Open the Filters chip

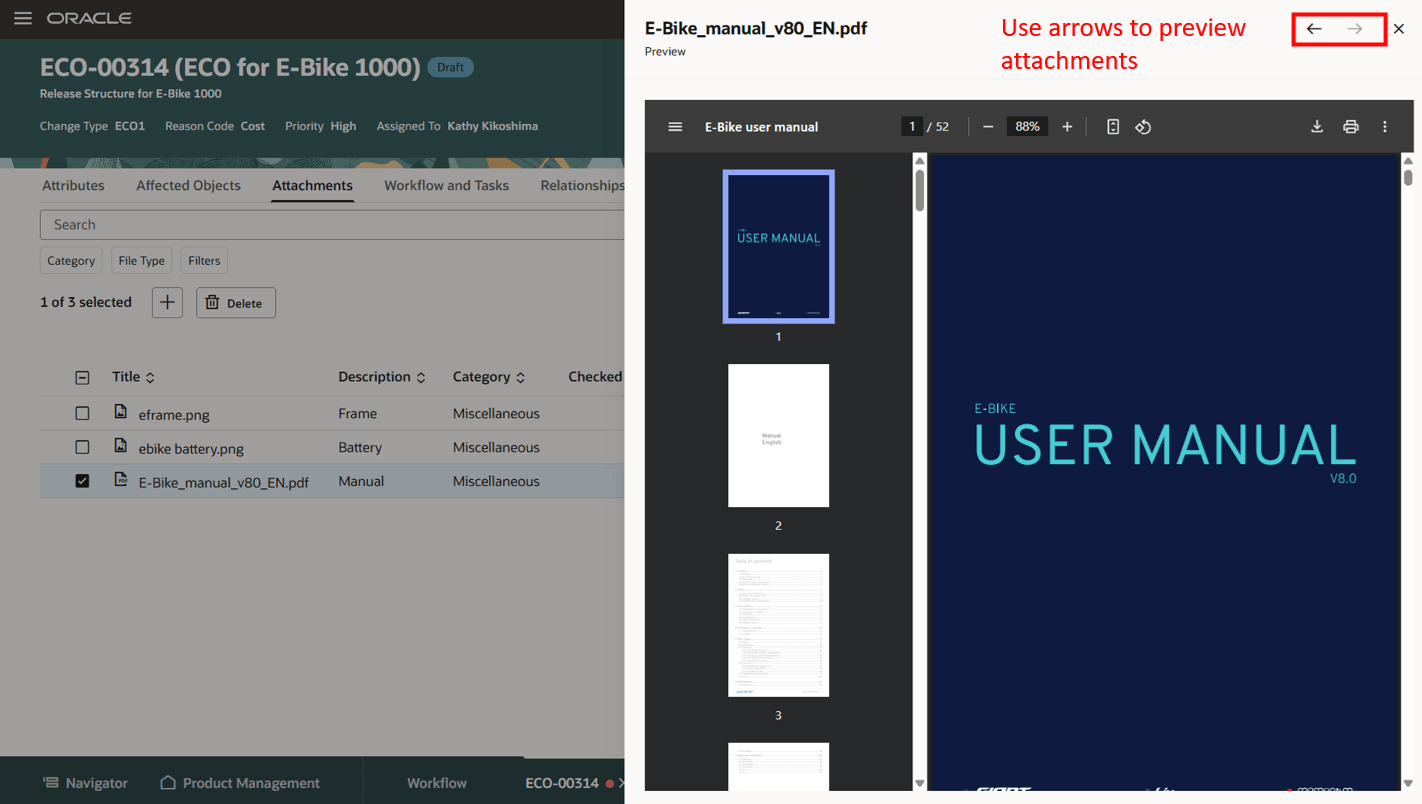204,261
